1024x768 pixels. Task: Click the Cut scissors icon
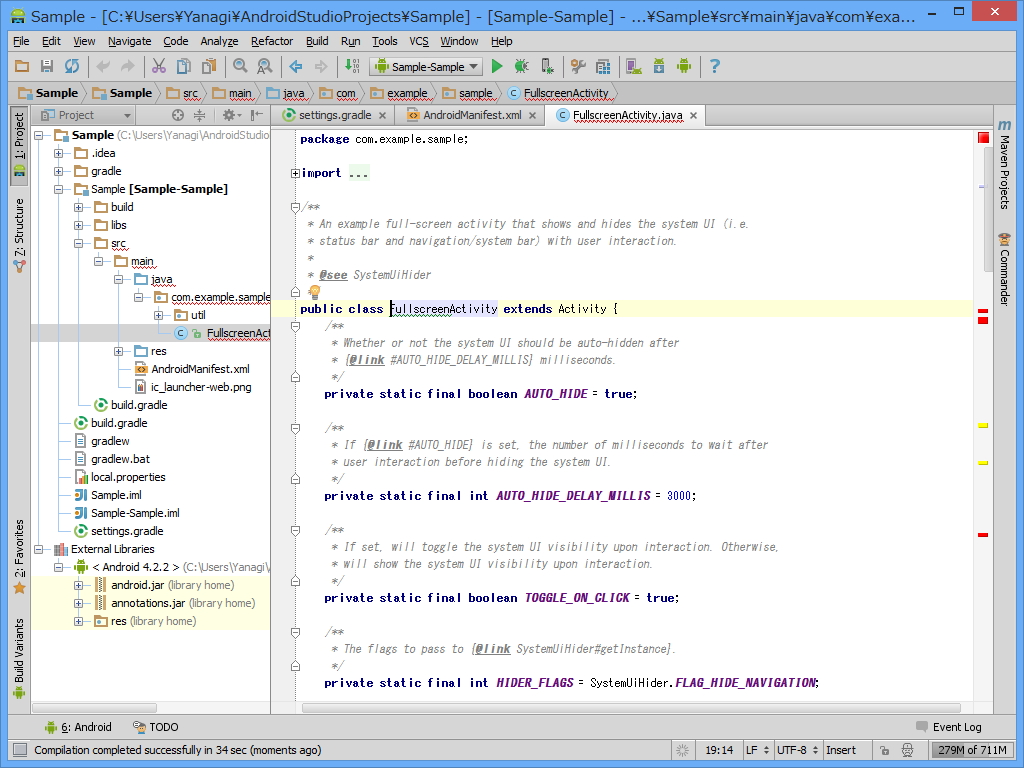pos(158,67)
